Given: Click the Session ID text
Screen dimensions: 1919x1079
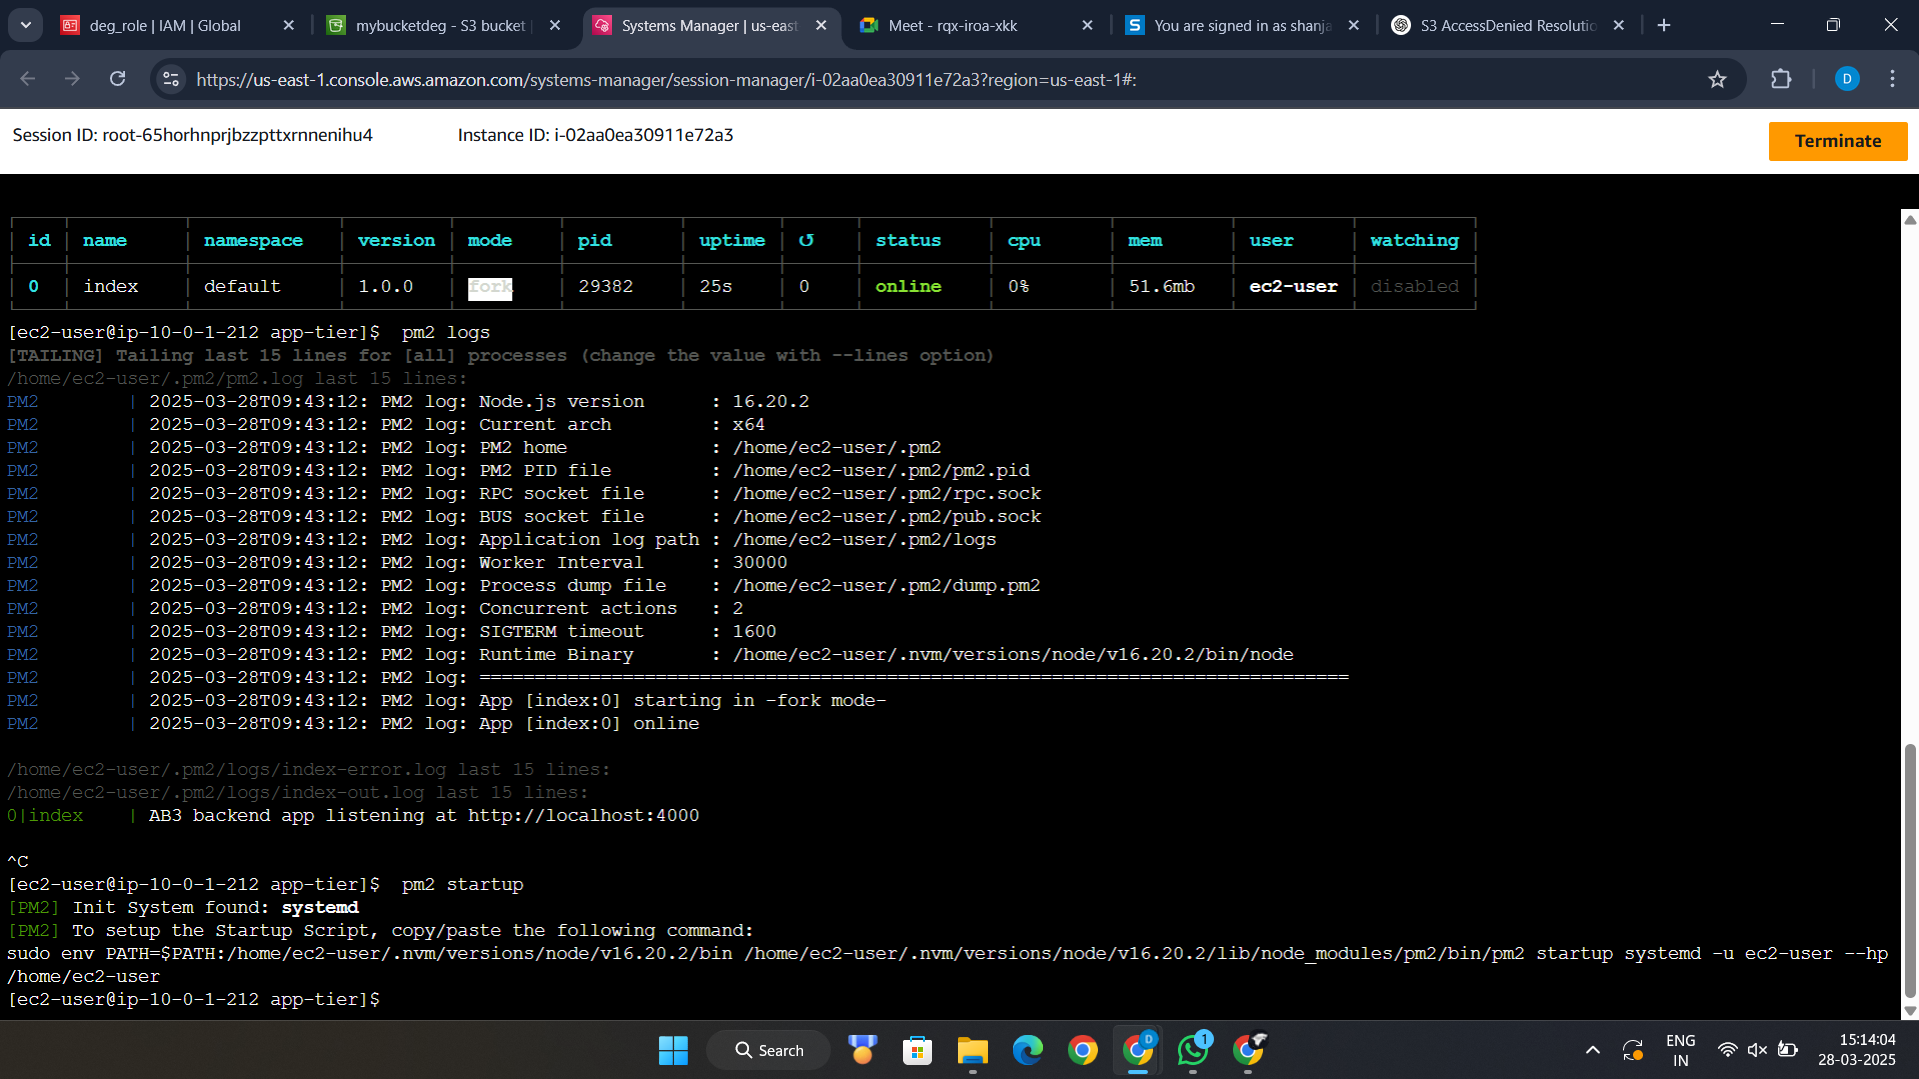Looking at the screenshot, I should (x=193, y=135).
